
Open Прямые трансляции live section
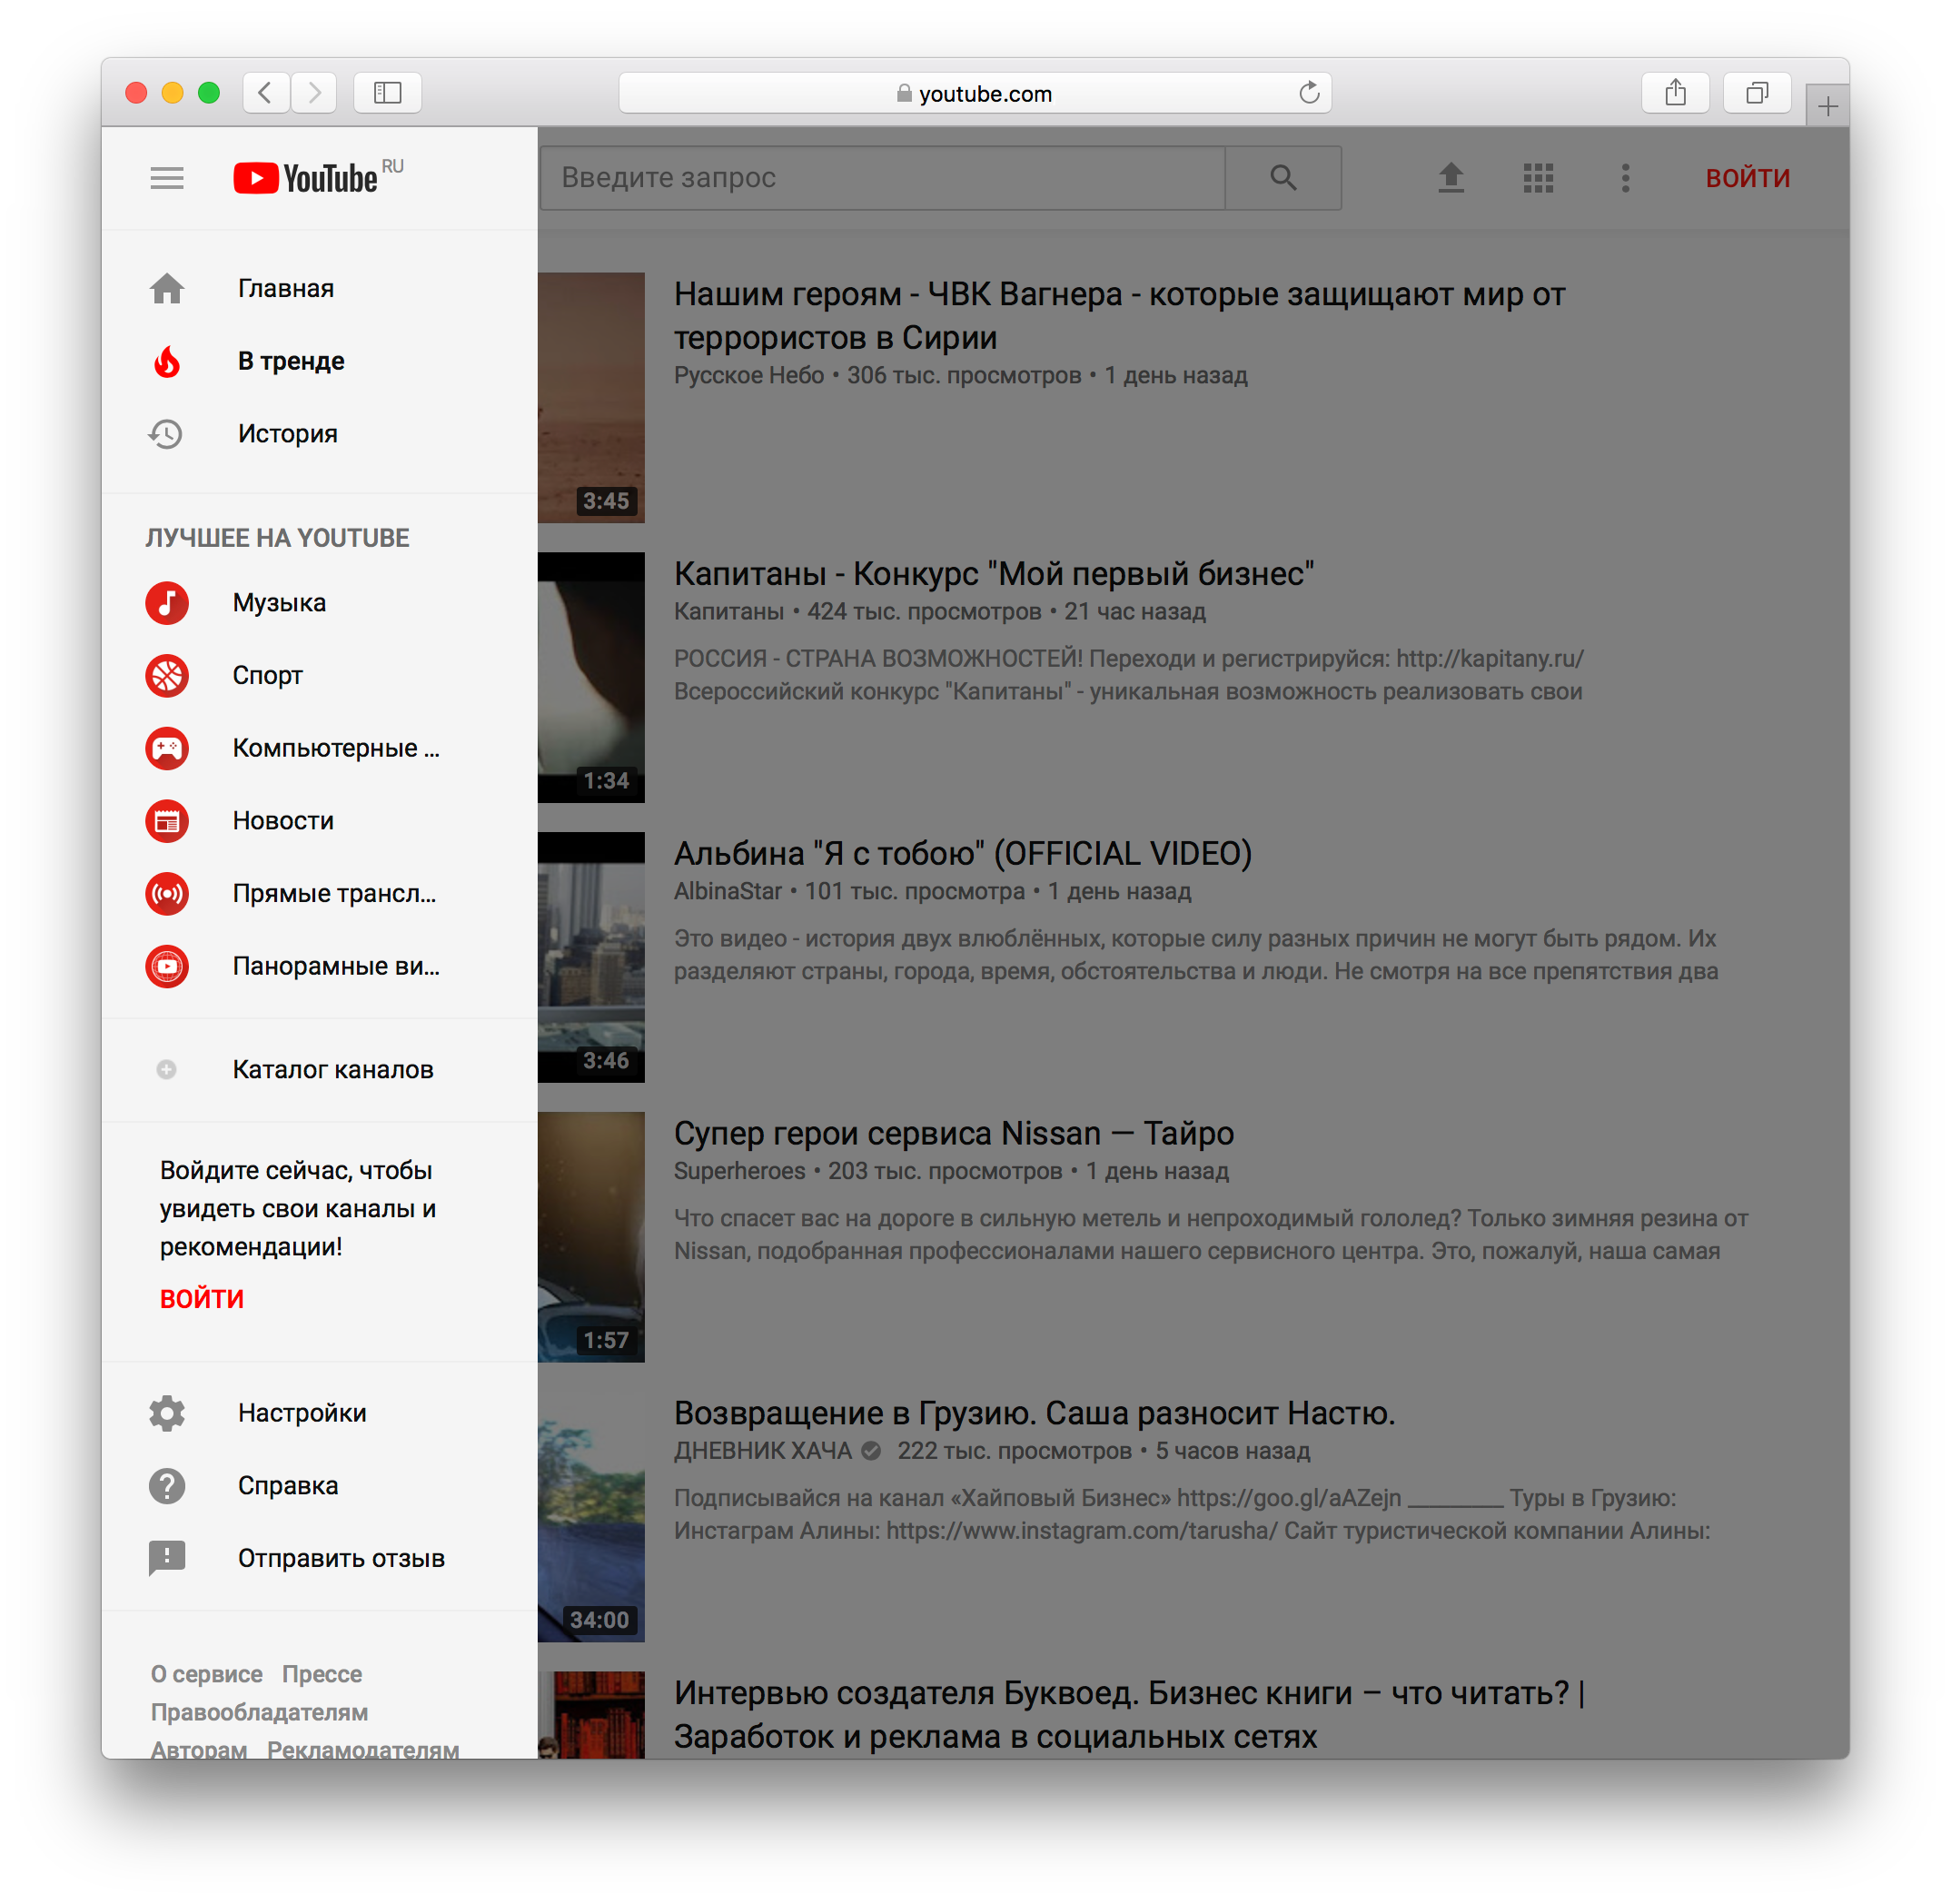tap(333, 893)
